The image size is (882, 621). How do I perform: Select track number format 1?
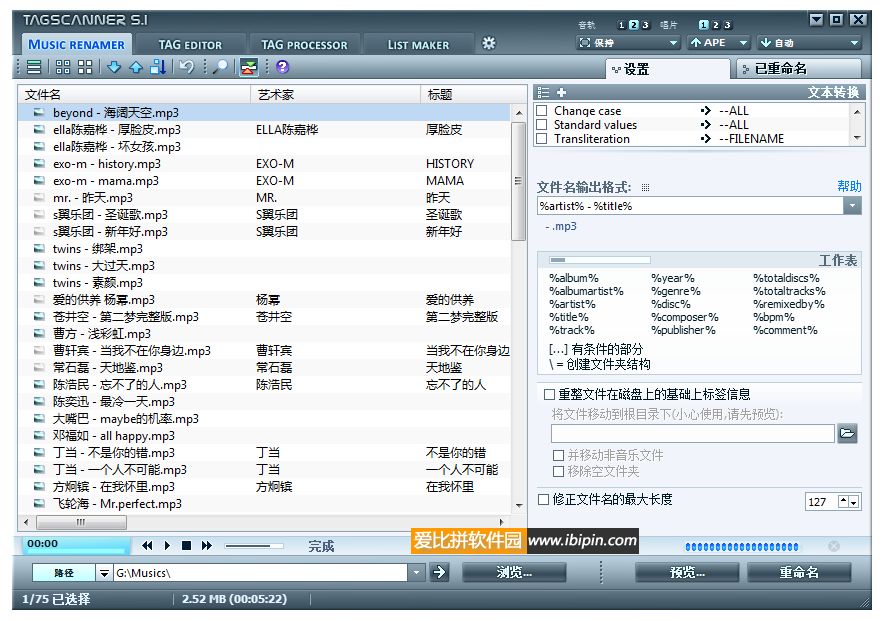click(x=622, y=25)
